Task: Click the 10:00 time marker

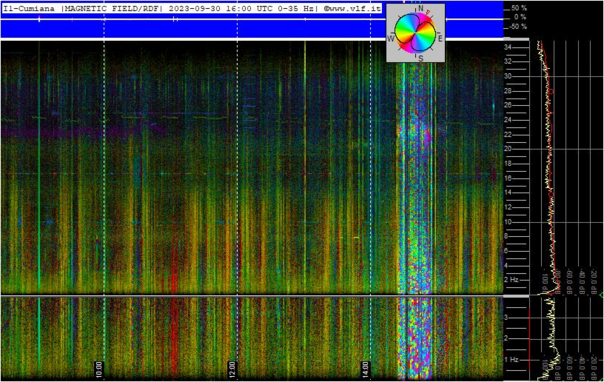Action: pos(99,369)
